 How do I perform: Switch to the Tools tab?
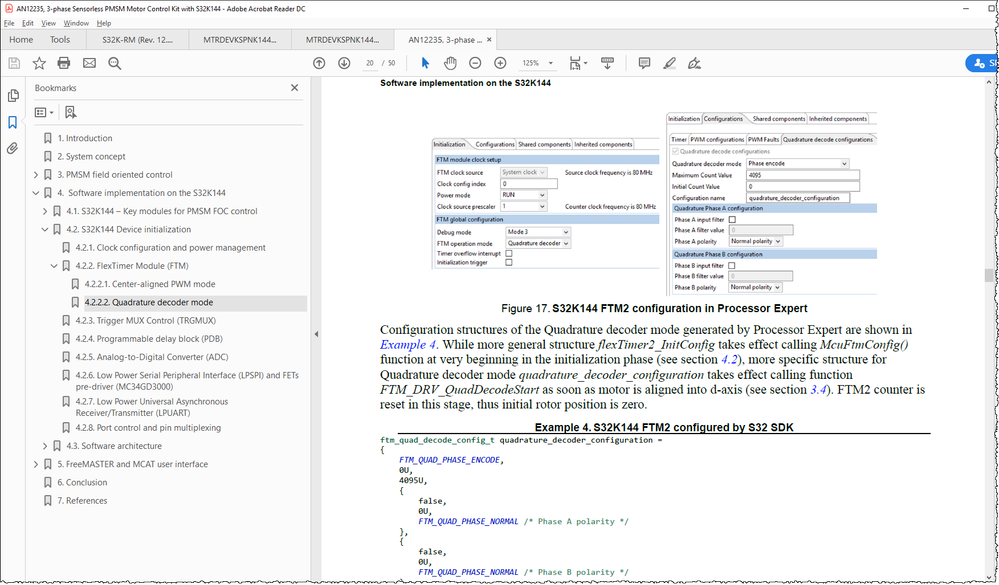[x=60, y=40]
